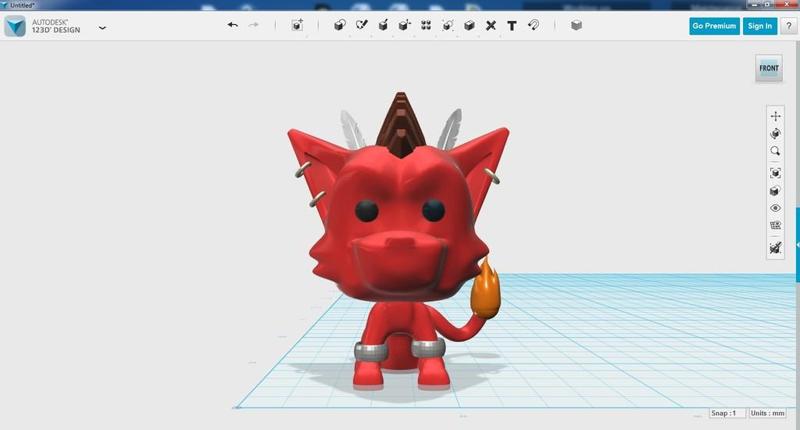Viewport: 800px width, 430px height.
Task: Select the Snap magnet tool
Action: pos(534,25)
